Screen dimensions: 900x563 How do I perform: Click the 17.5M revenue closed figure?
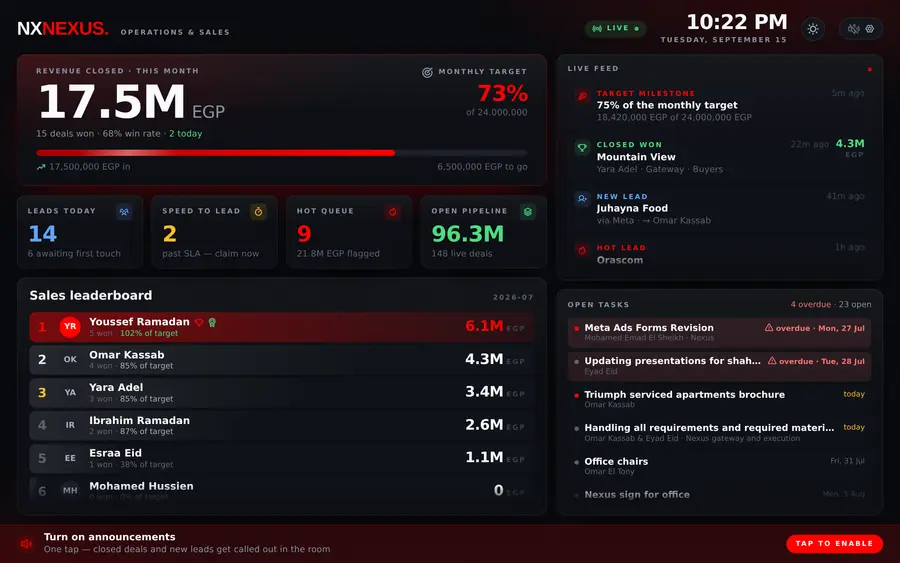click(x=111, y=102)
